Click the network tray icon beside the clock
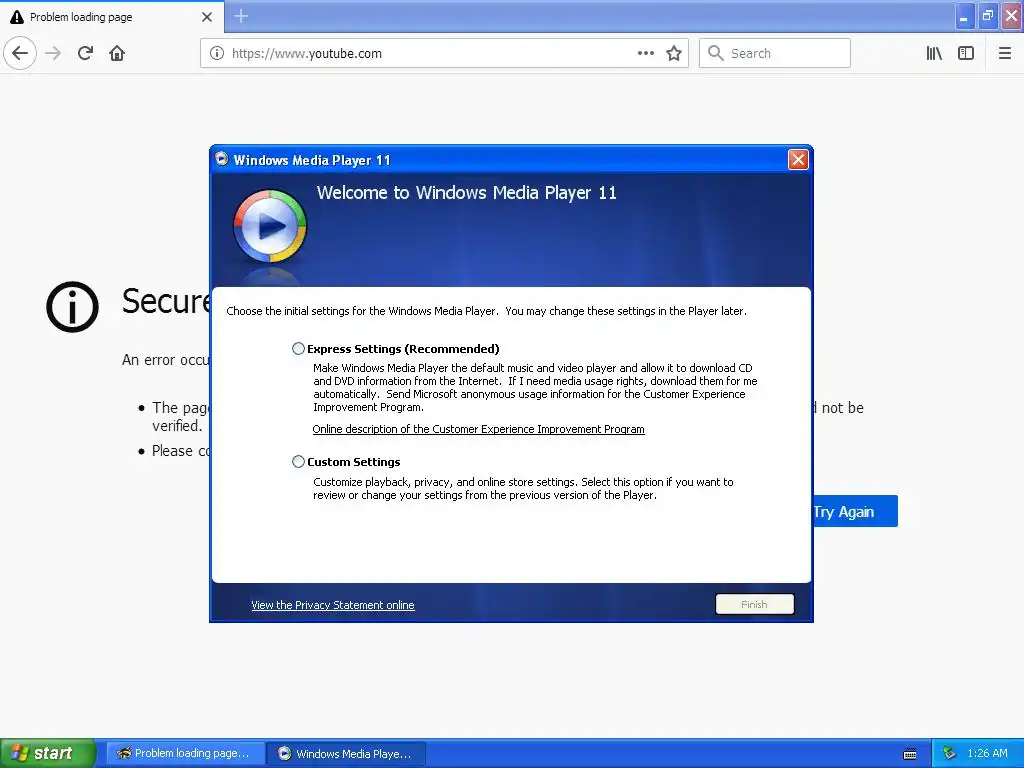 (949, 753)
